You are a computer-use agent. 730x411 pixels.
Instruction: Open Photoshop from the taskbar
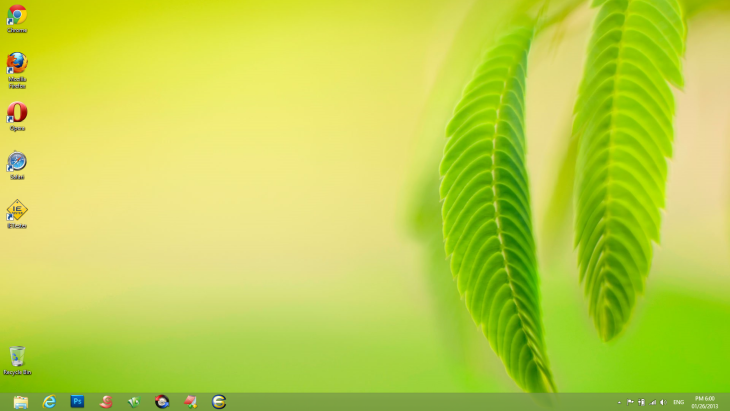77,402
